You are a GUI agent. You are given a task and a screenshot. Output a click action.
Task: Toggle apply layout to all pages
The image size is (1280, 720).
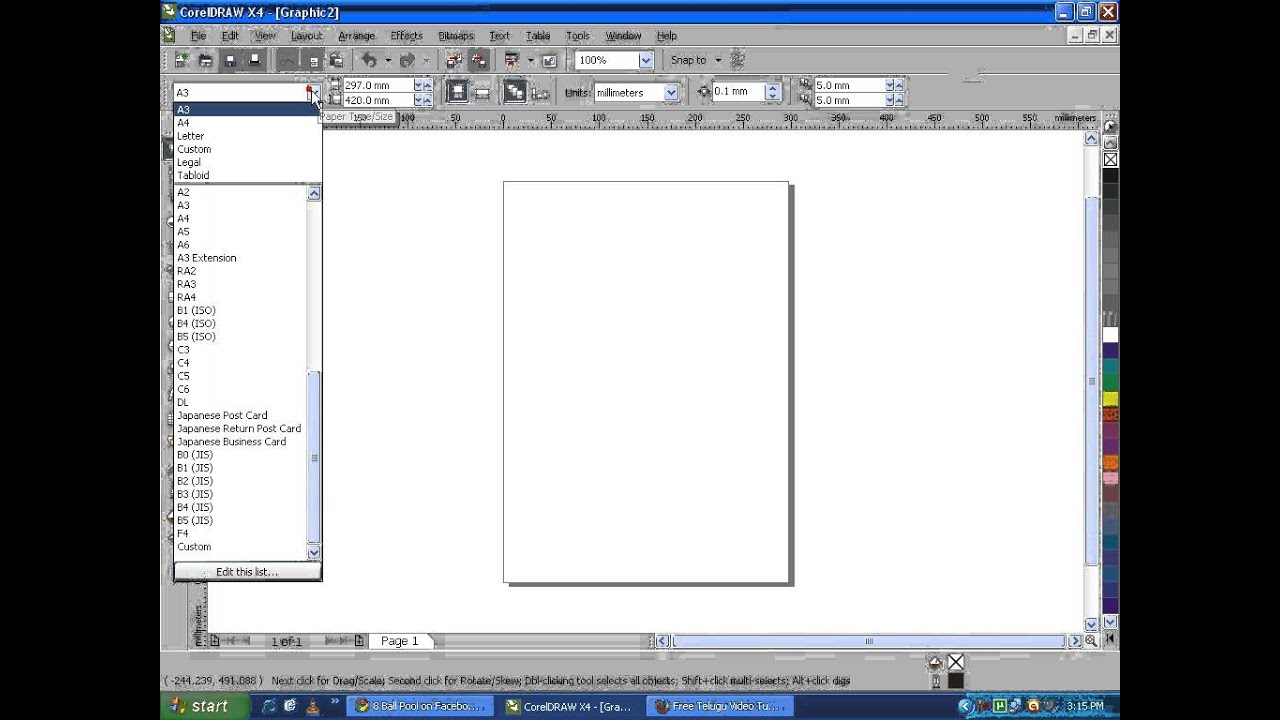pyautogui.click(x=515, y=92)
